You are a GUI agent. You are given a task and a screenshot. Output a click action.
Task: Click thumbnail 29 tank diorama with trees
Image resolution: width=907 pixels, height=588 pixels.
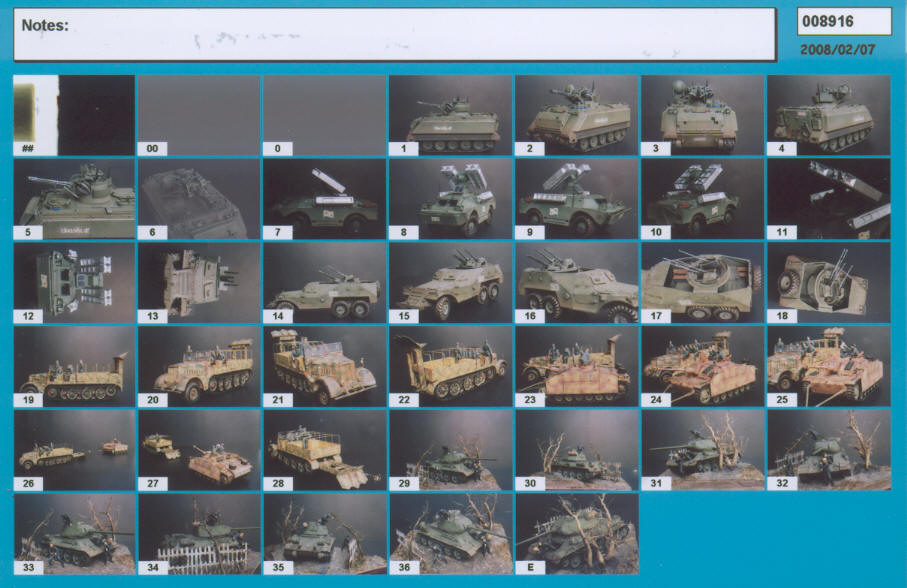point(451,450)
